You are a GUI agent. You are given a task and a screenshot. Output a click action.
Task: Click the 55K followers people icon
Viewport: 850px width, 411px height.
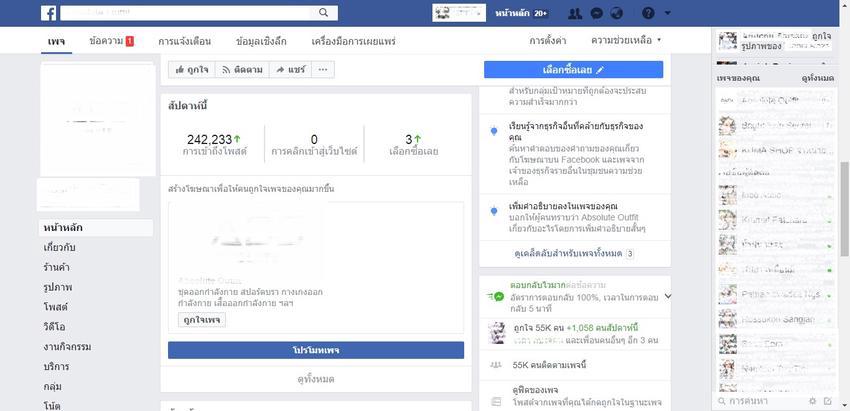[x=495, y=365]
